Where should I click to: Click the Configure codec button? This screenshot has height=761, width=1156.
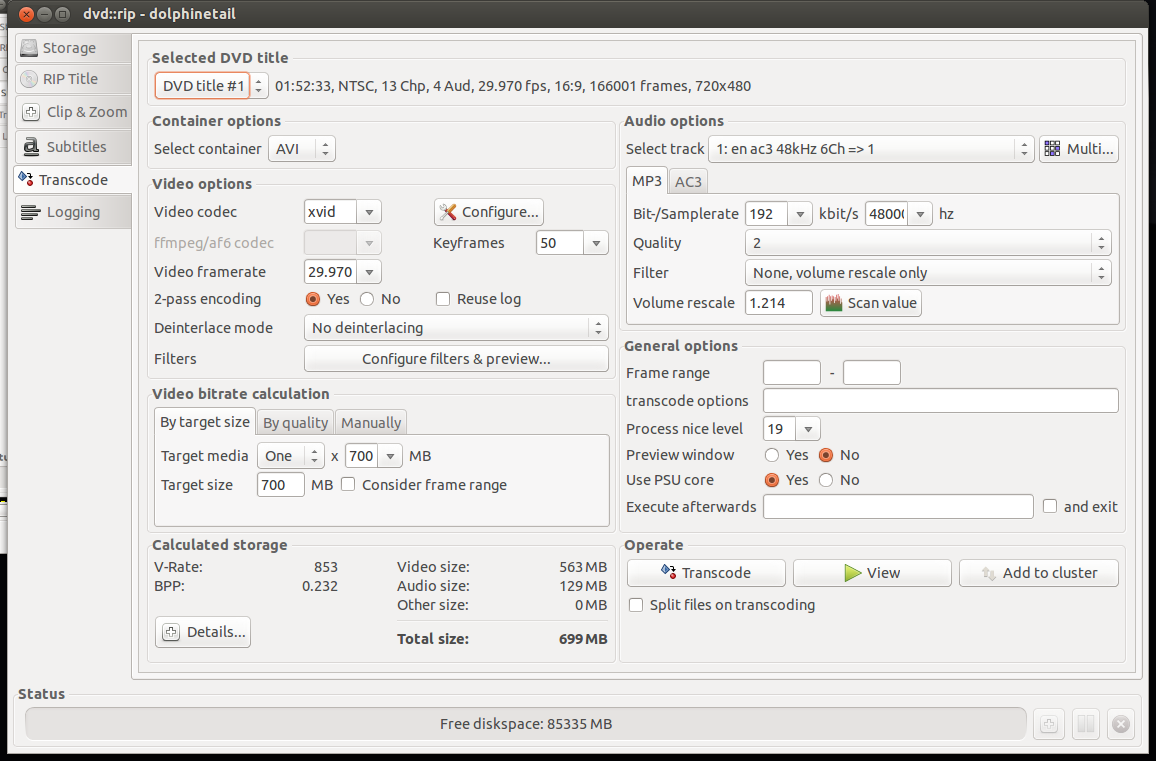(x=489, y=212)
